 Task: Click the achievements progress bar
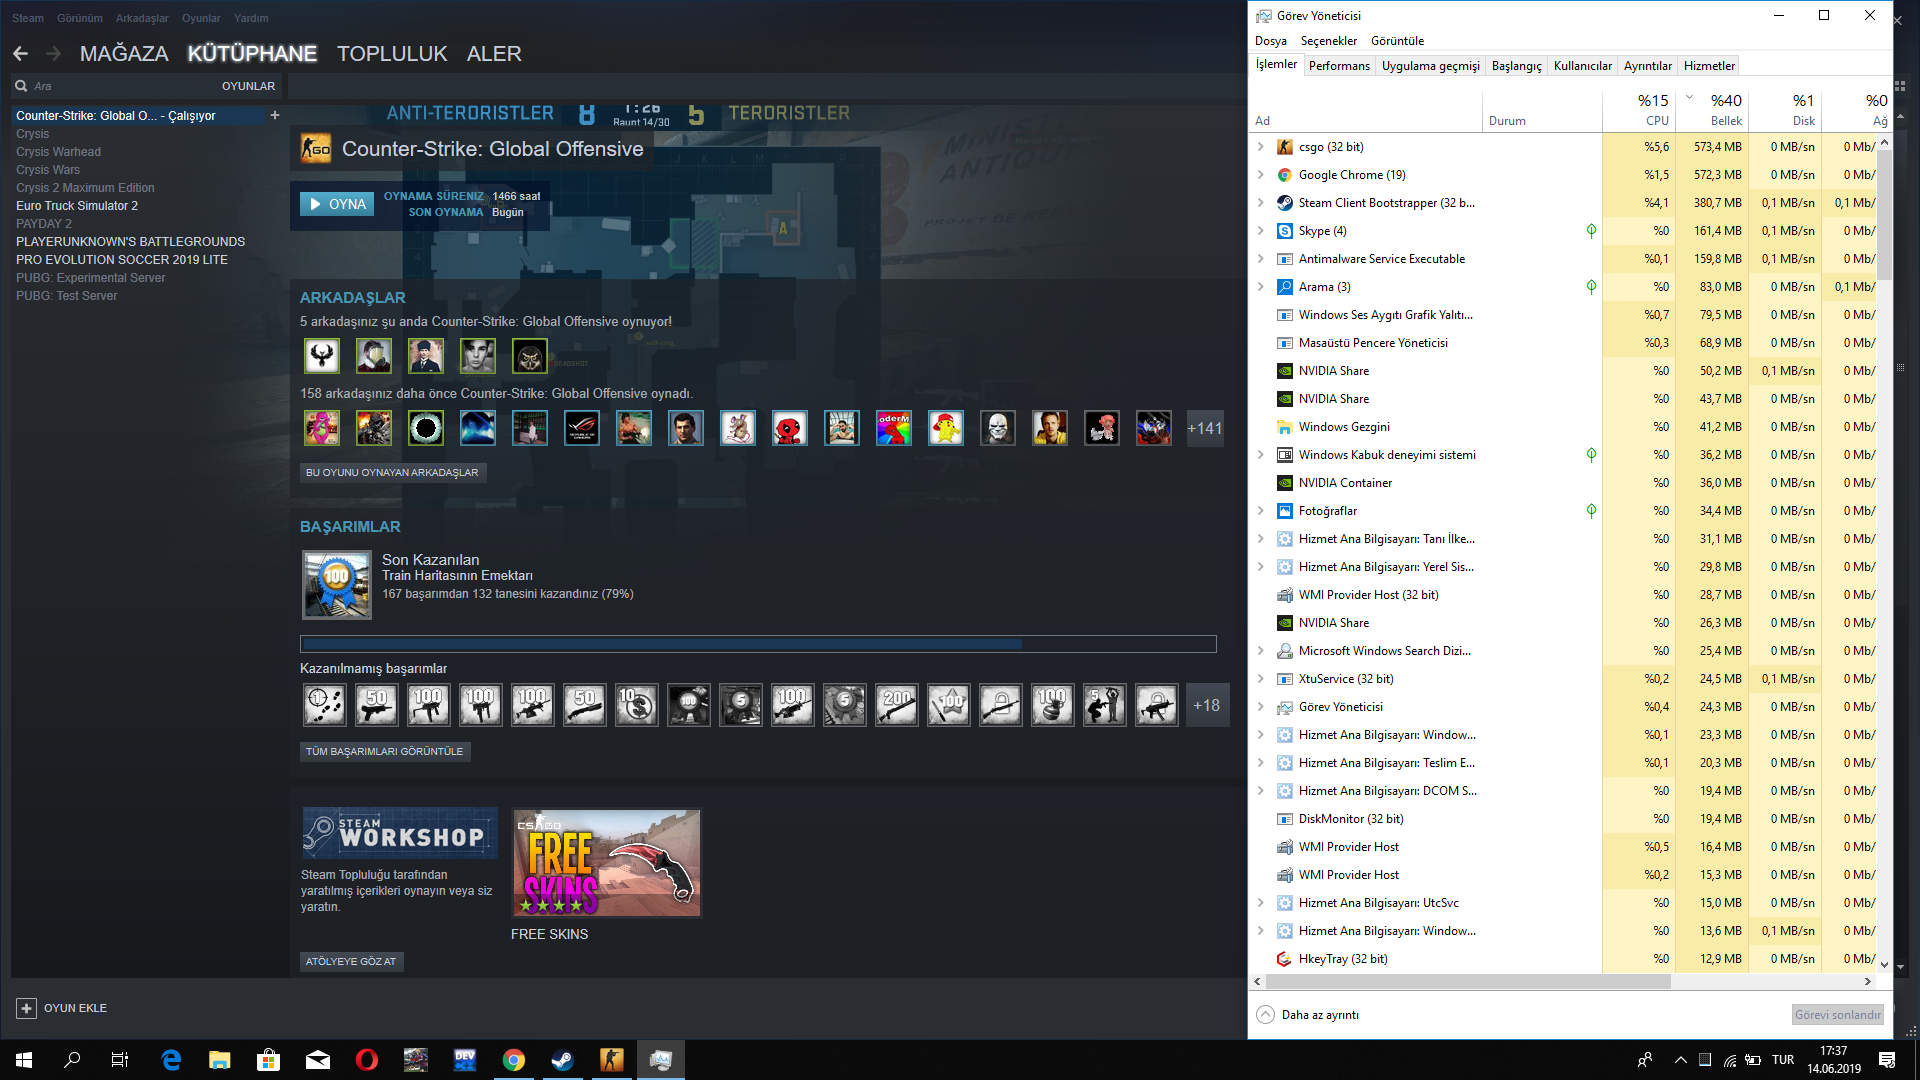click(758, 644)
